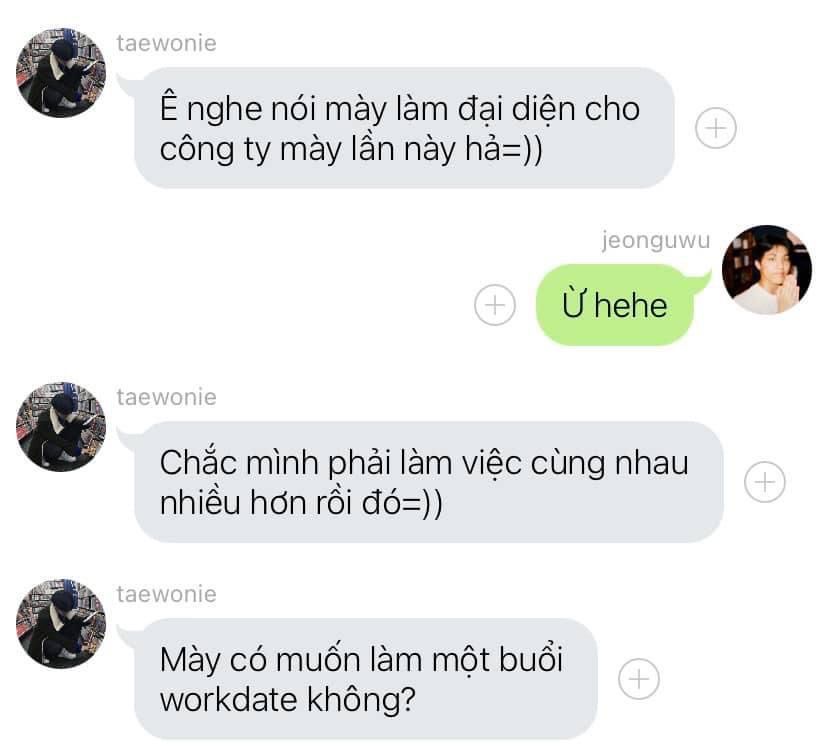Screen dimensions: 828x754
Task: Tap the plus icon beside the "Chắc mình phải làm việc" message
Action: point(765,482)
